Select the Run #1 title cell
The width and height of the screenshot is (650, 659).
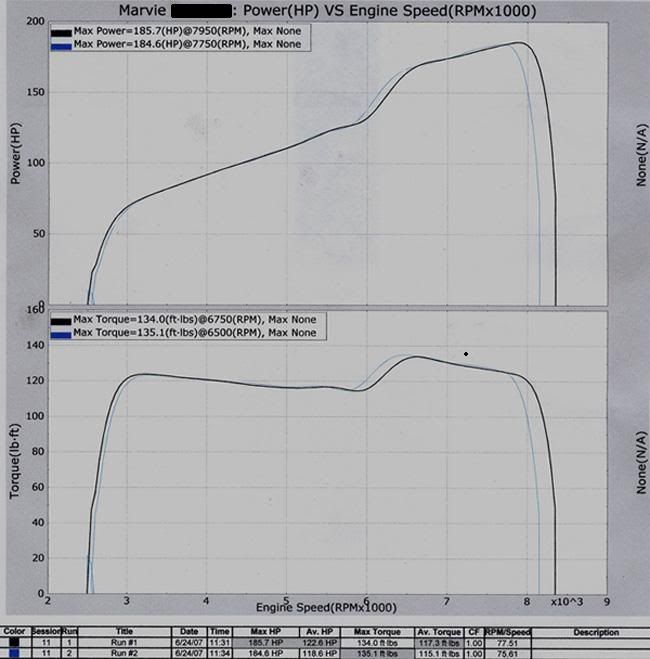124,642
